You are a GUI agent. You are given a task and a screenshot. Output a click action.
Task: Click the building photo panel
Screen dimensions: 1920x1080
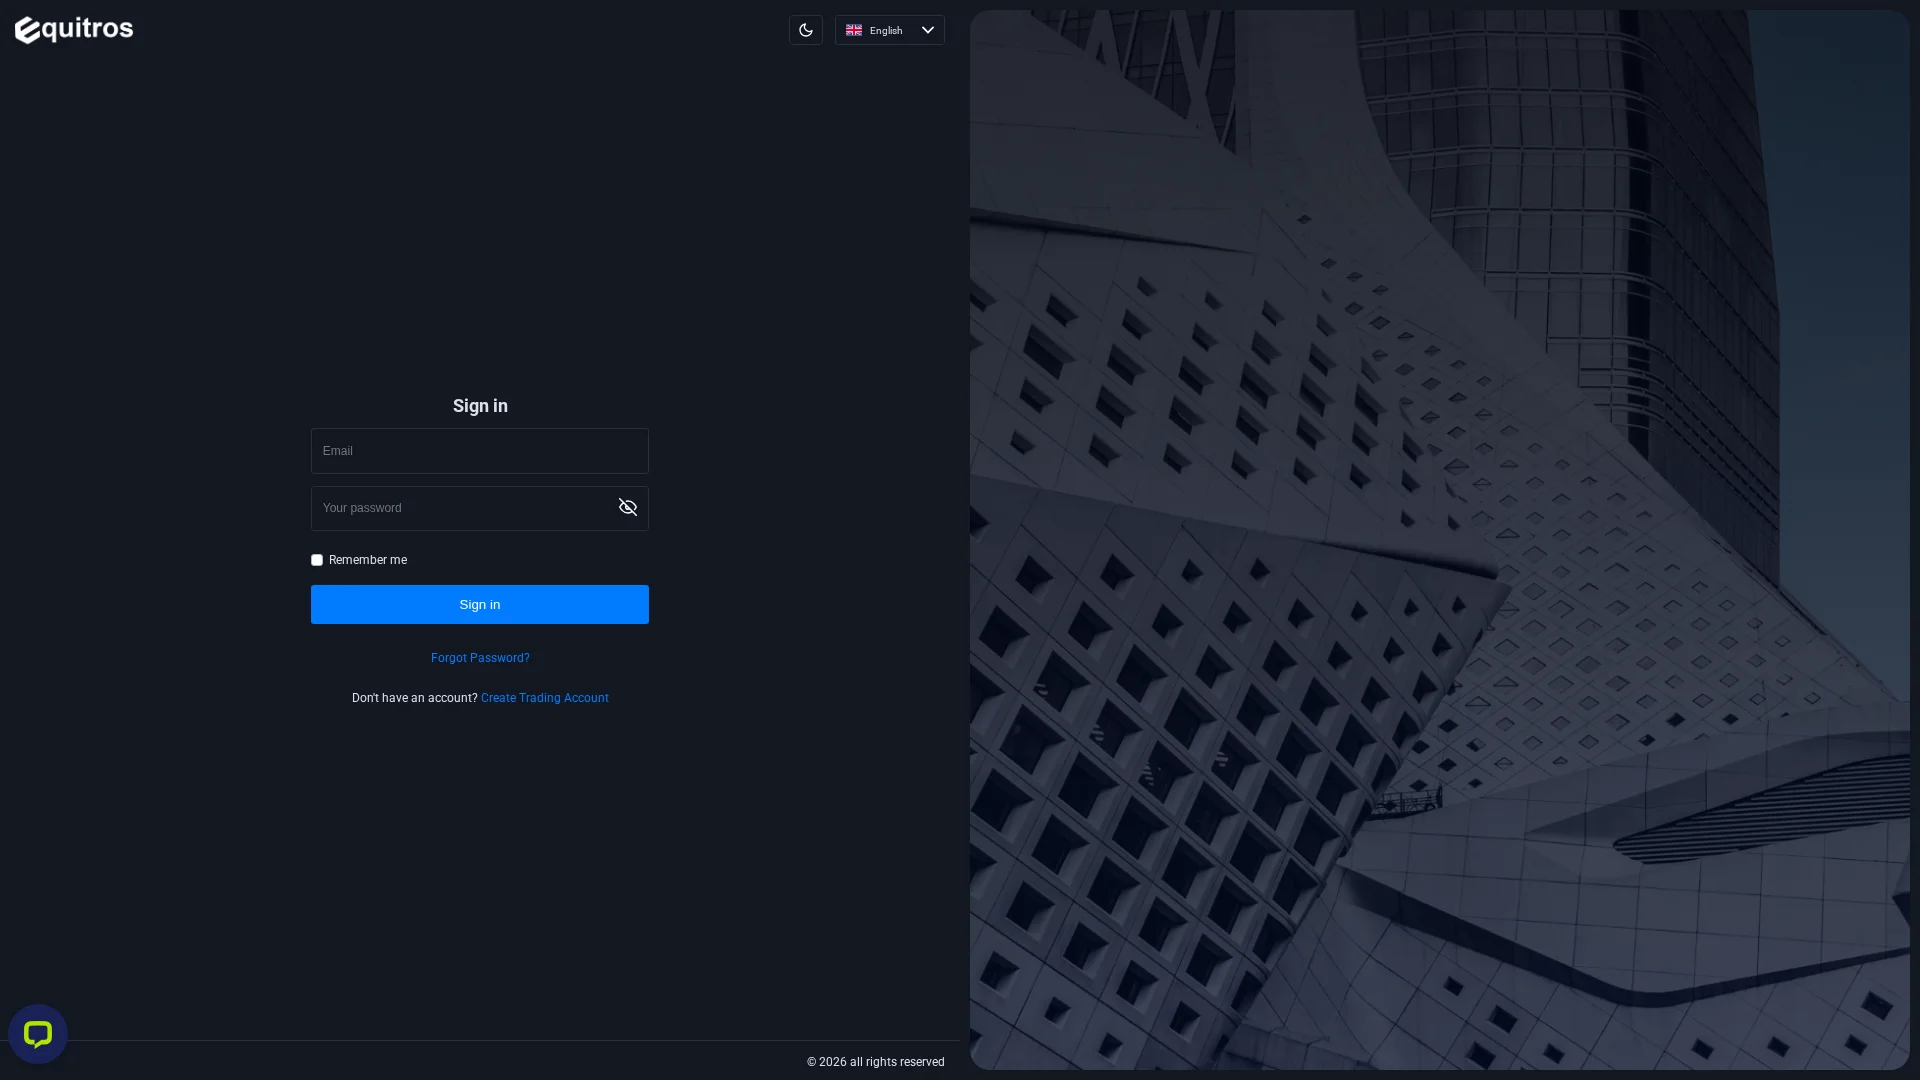pos(1440,540)
